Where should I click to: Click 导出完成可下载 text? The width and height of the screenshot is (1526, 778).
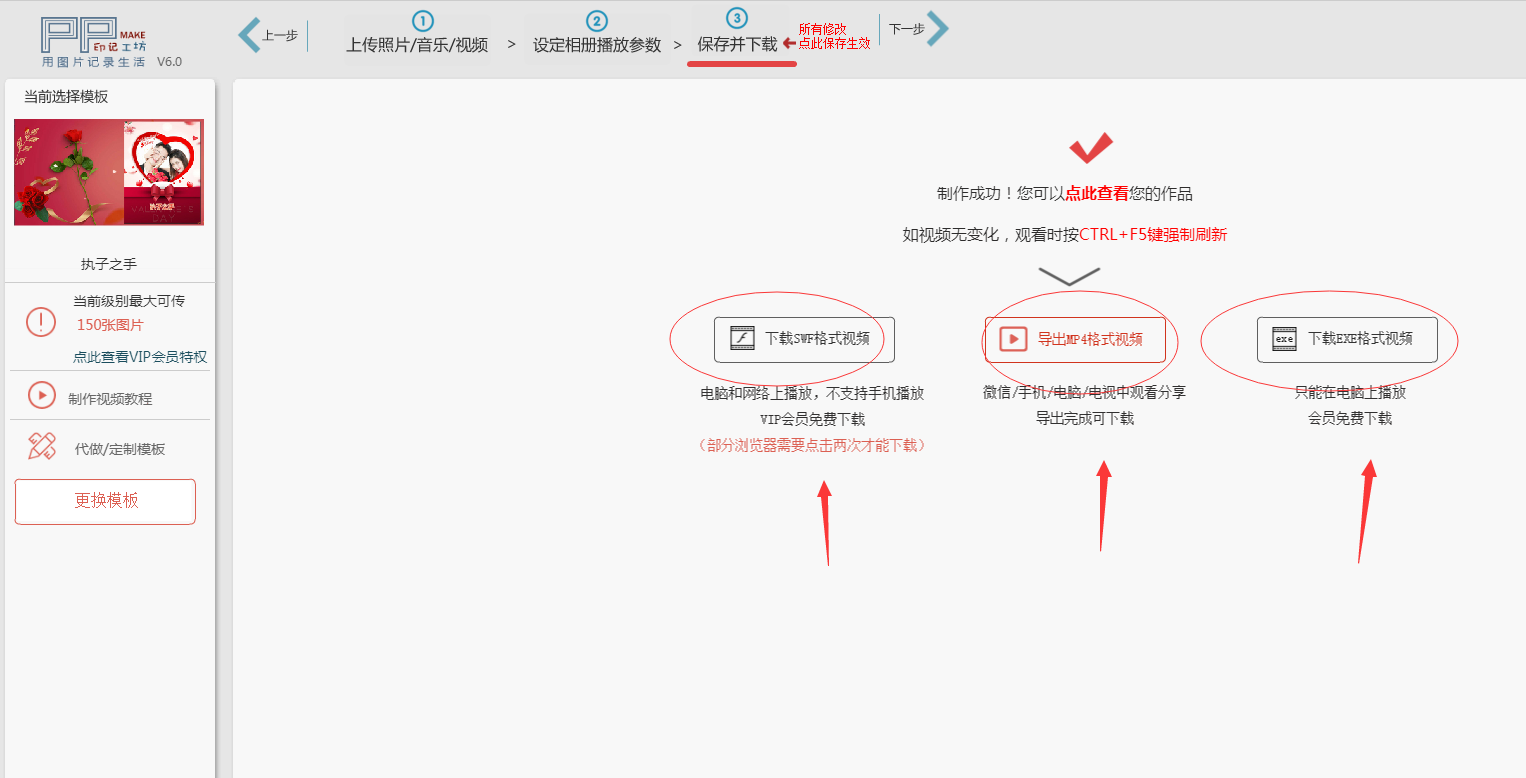click(1085, 418)
